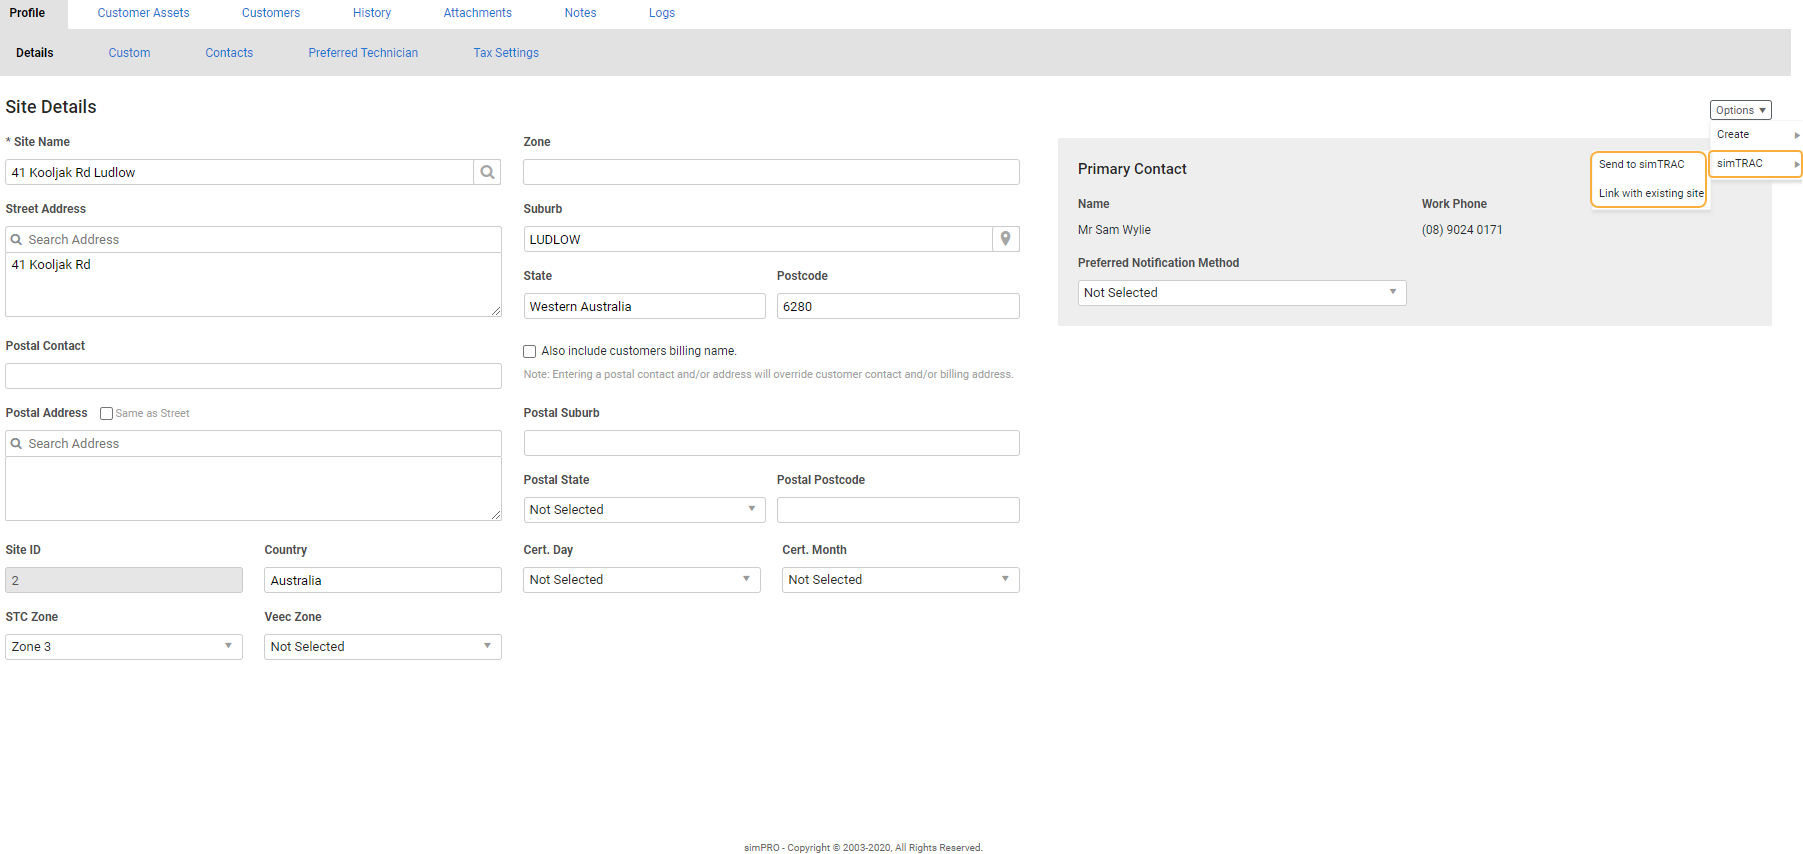
Task: Click the Postal Postcode input field
Action: 898,510
